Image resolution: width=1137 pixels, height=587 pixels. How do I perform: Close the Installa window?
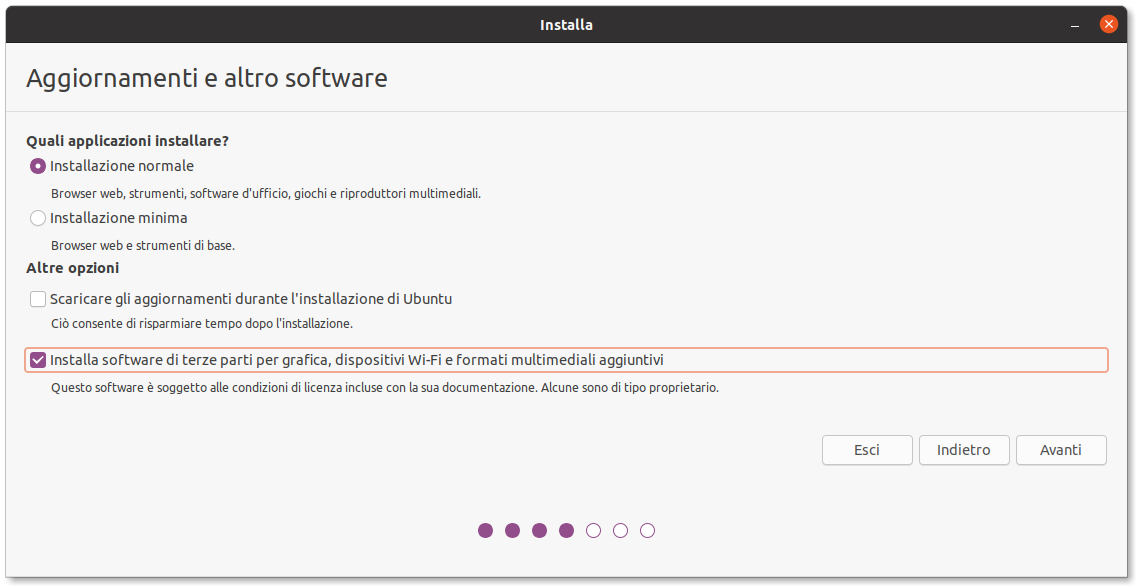1109,24
